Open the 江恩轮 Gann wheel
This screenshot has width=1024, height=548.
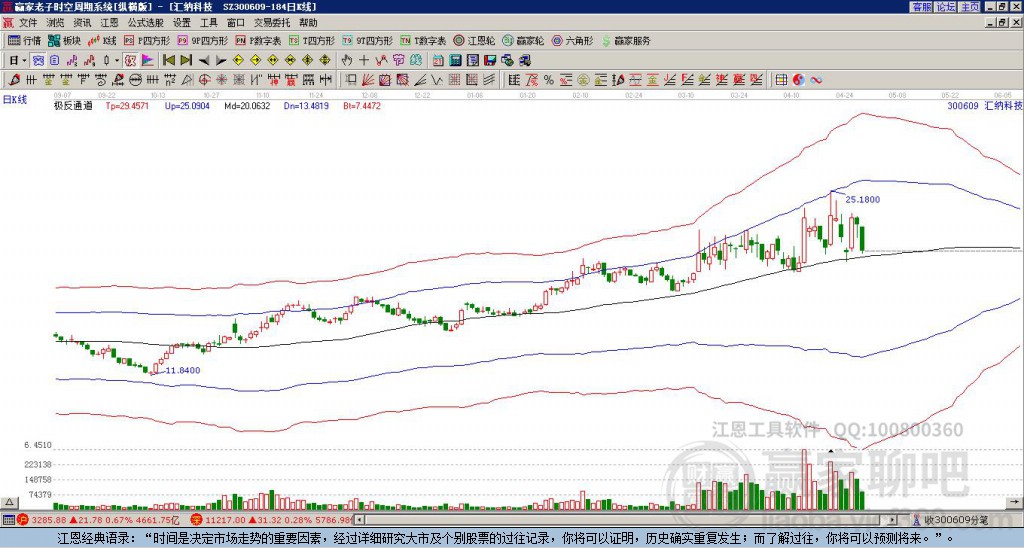(474, 40)
